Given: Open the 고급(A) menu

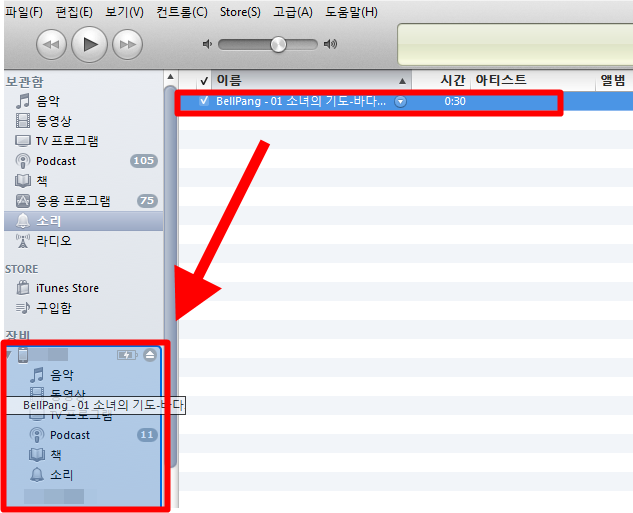Looking at the screenshot, I should 293,12.
